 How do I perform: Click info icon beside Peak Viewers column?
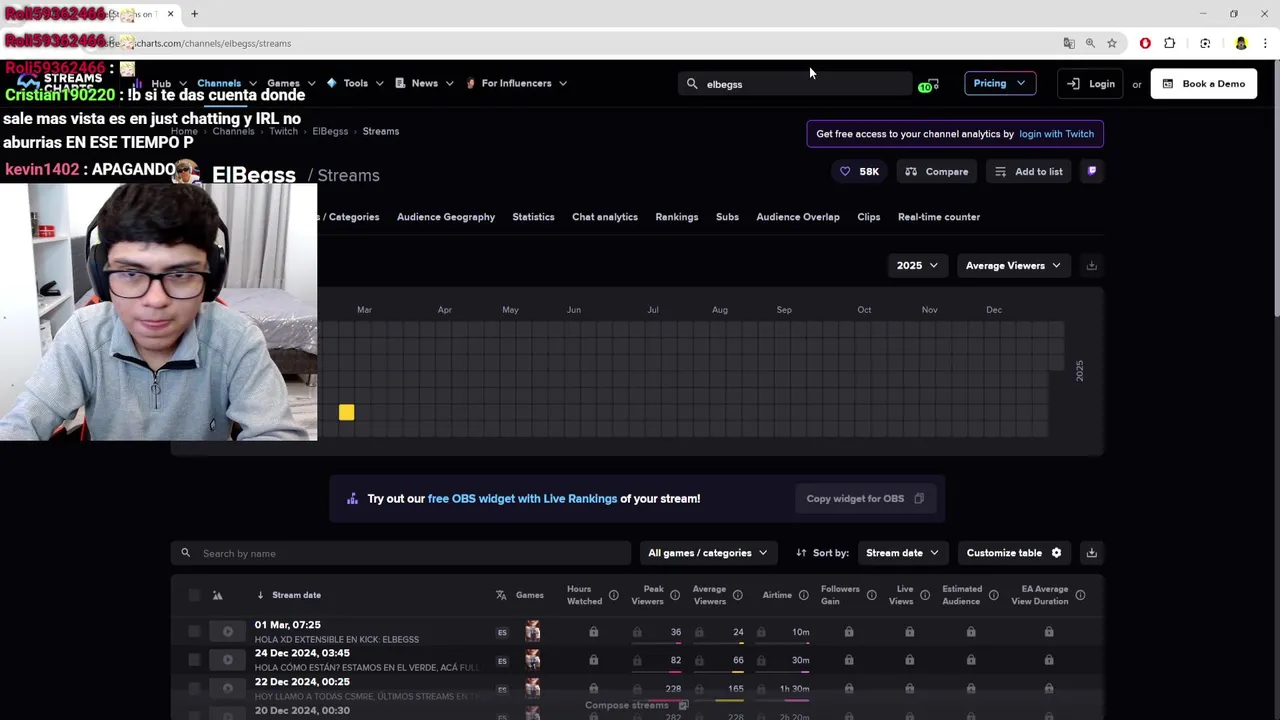pyautogui.click(x=675, y=595)
